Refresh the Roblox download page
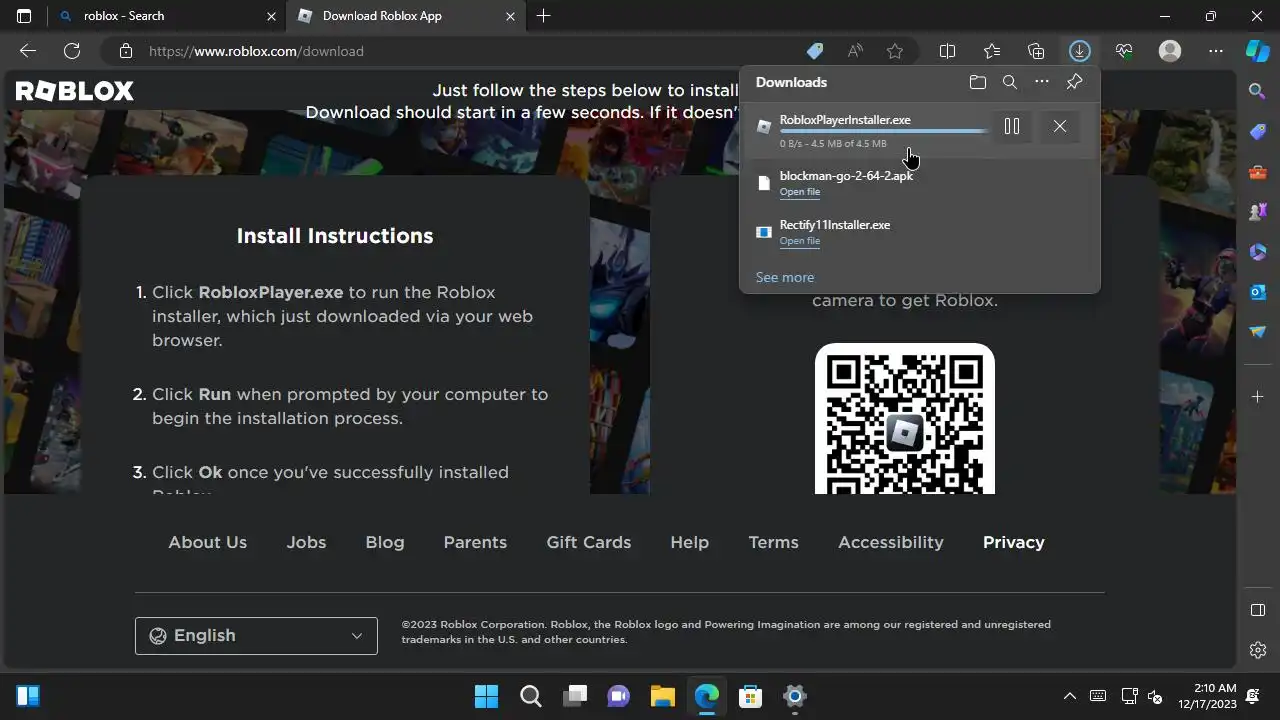Screen dimensions: 1280x720 pyautogui.click(x=72, y=51)
